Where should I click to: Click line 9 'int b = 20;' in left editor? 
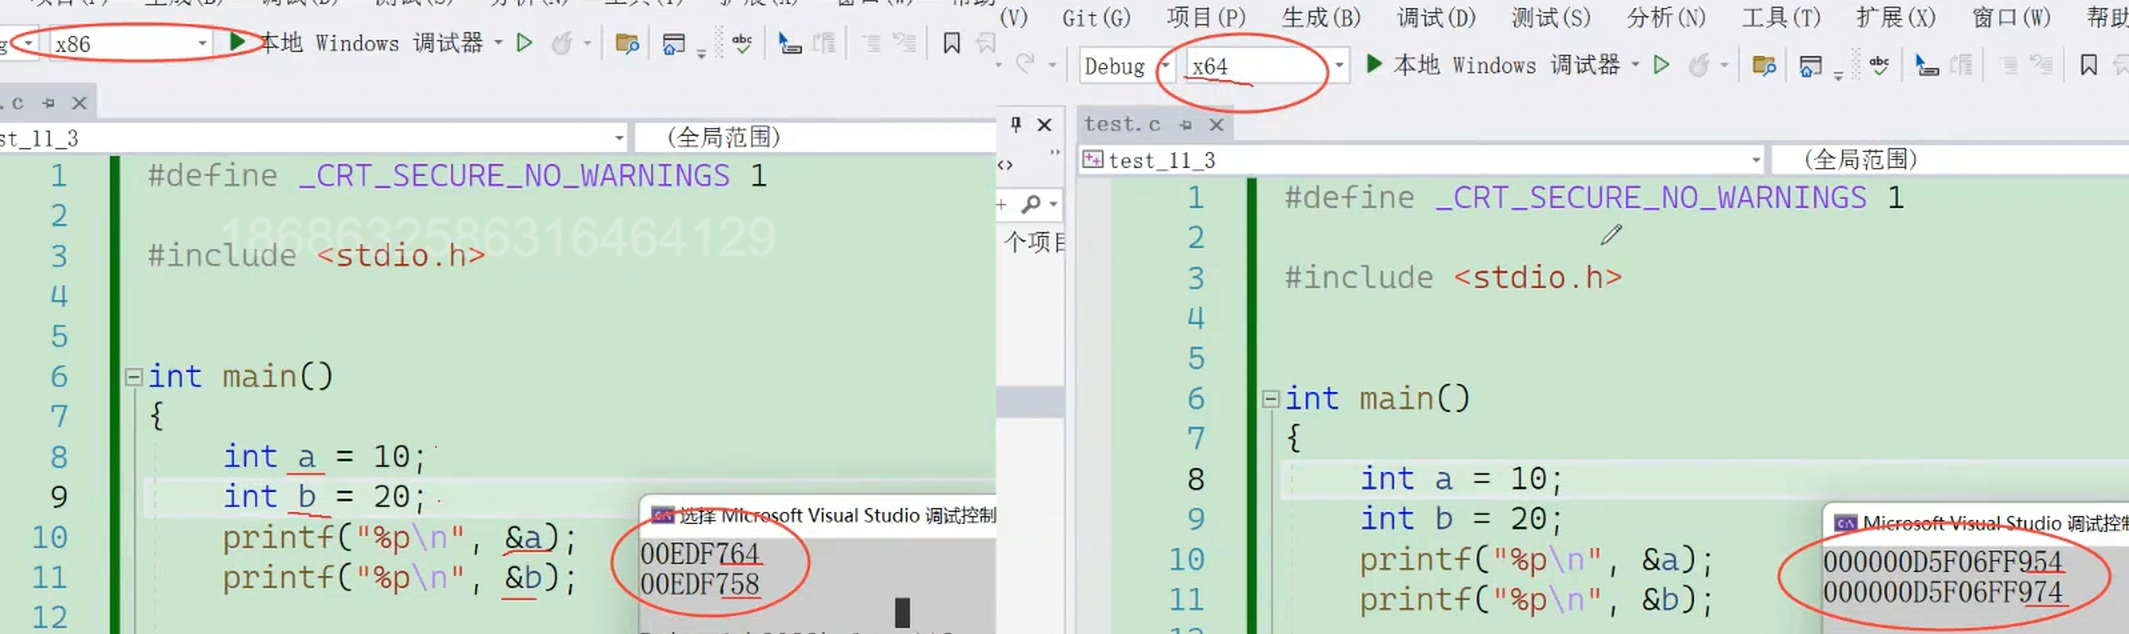[x=324, y=497]
